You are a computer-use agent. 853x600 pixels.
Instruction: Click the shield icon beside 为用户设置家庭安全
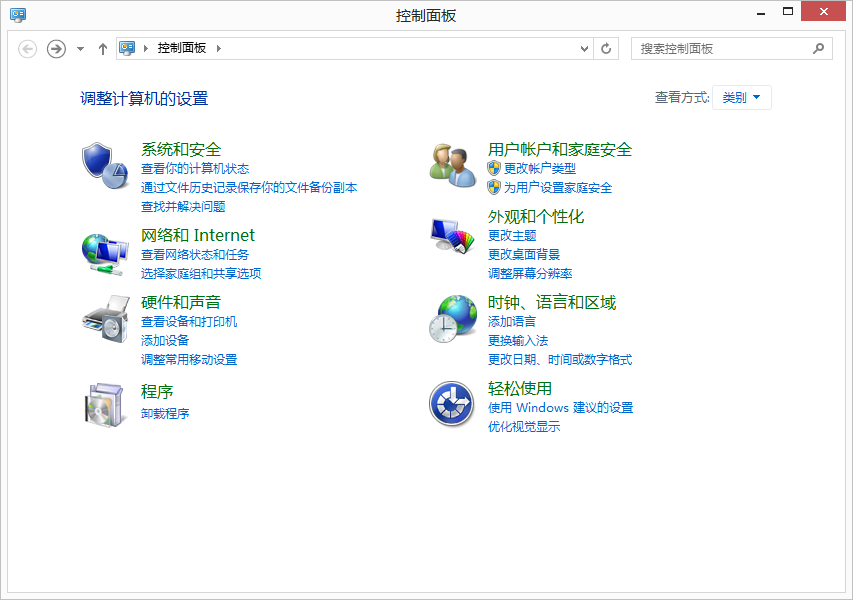pyautogui.click(x=493, y=187)
